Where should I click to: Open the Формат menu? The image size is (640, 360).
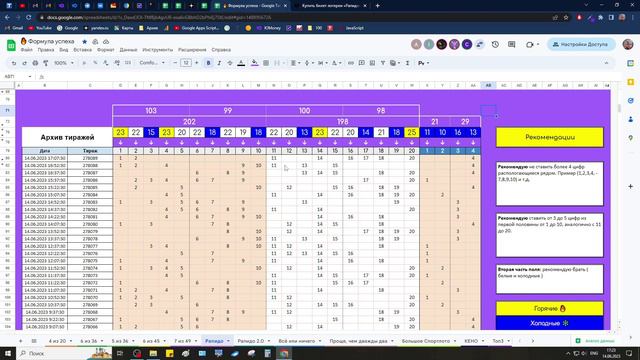(106, 50)
